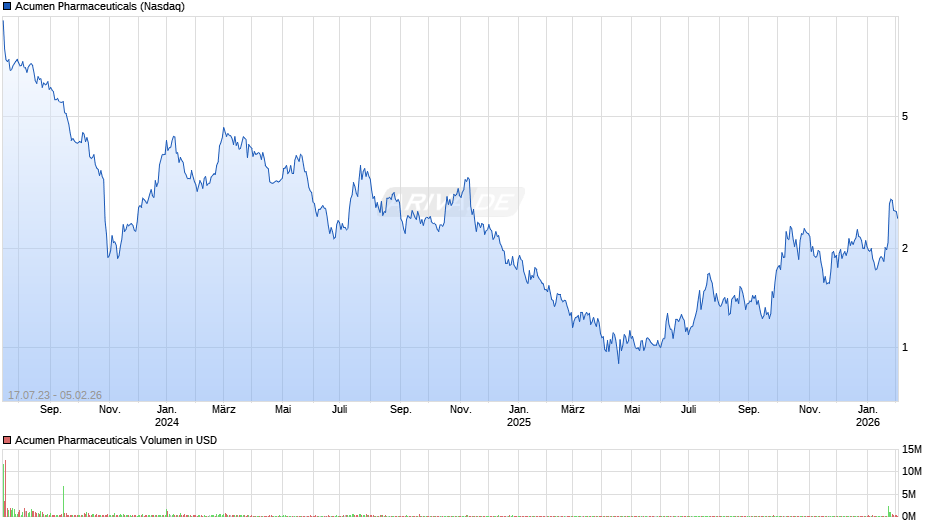Click the 'März' label of 2025
Screen dimensions: 940x526
coord(573,410)
